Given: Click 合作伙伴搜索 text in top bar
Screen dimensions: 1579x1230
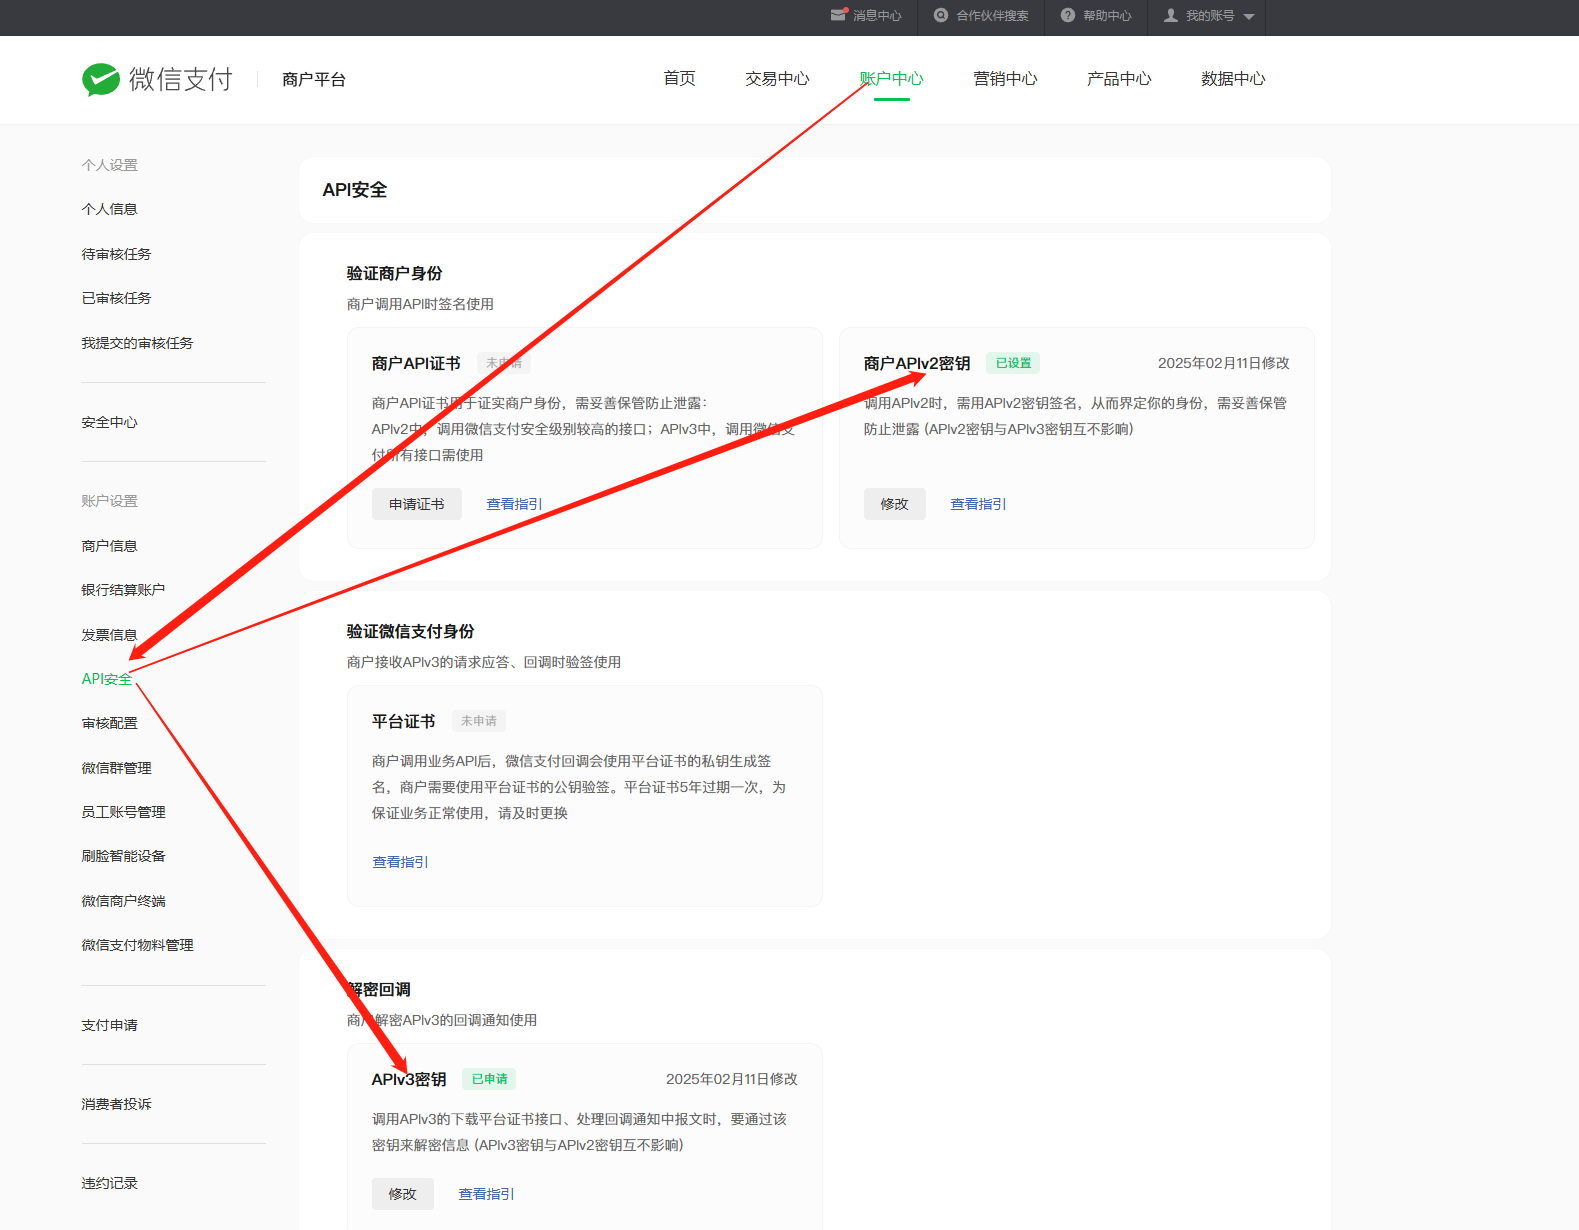Looking at the screenshot, I should click(992, 16).
